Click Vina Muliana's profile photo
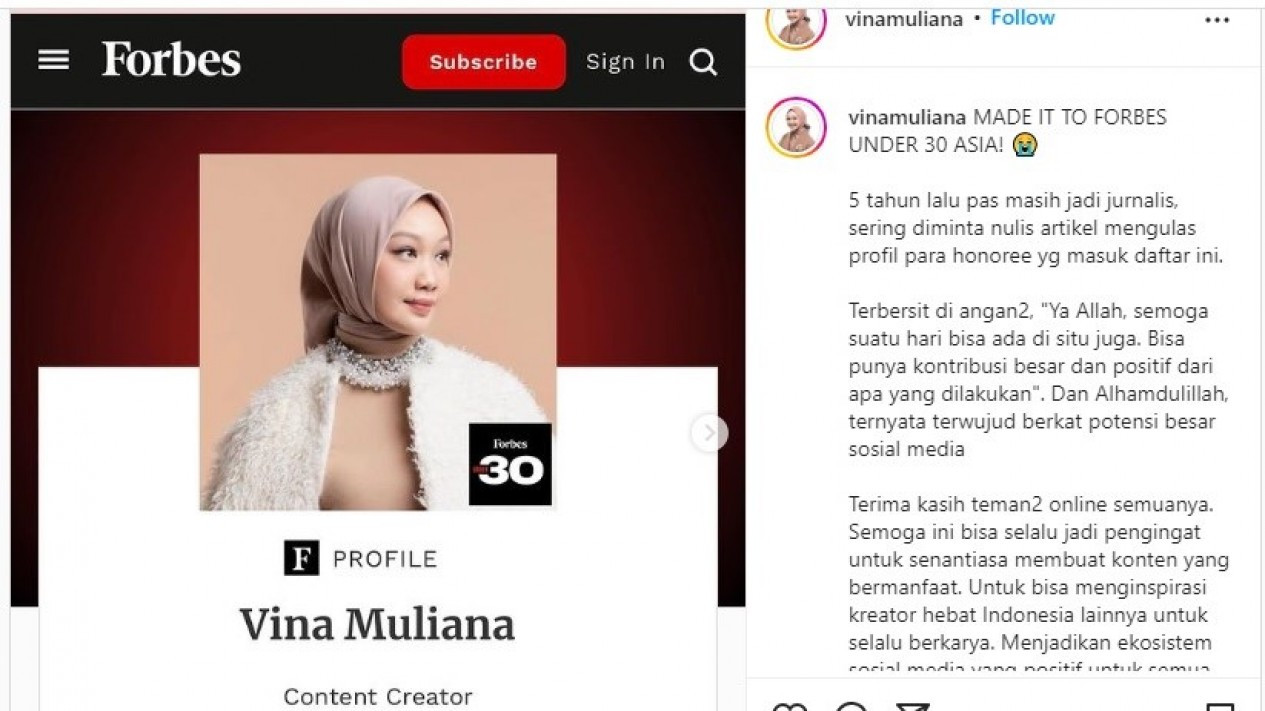Image resolution: width=1265 pixels, height=711 pixels. pos(378,332)
